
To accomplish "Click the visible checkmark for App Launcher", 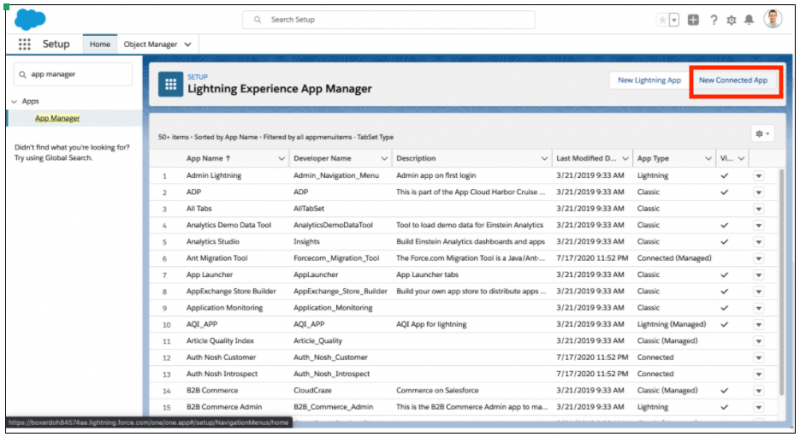I will click(x=724, y=275).
